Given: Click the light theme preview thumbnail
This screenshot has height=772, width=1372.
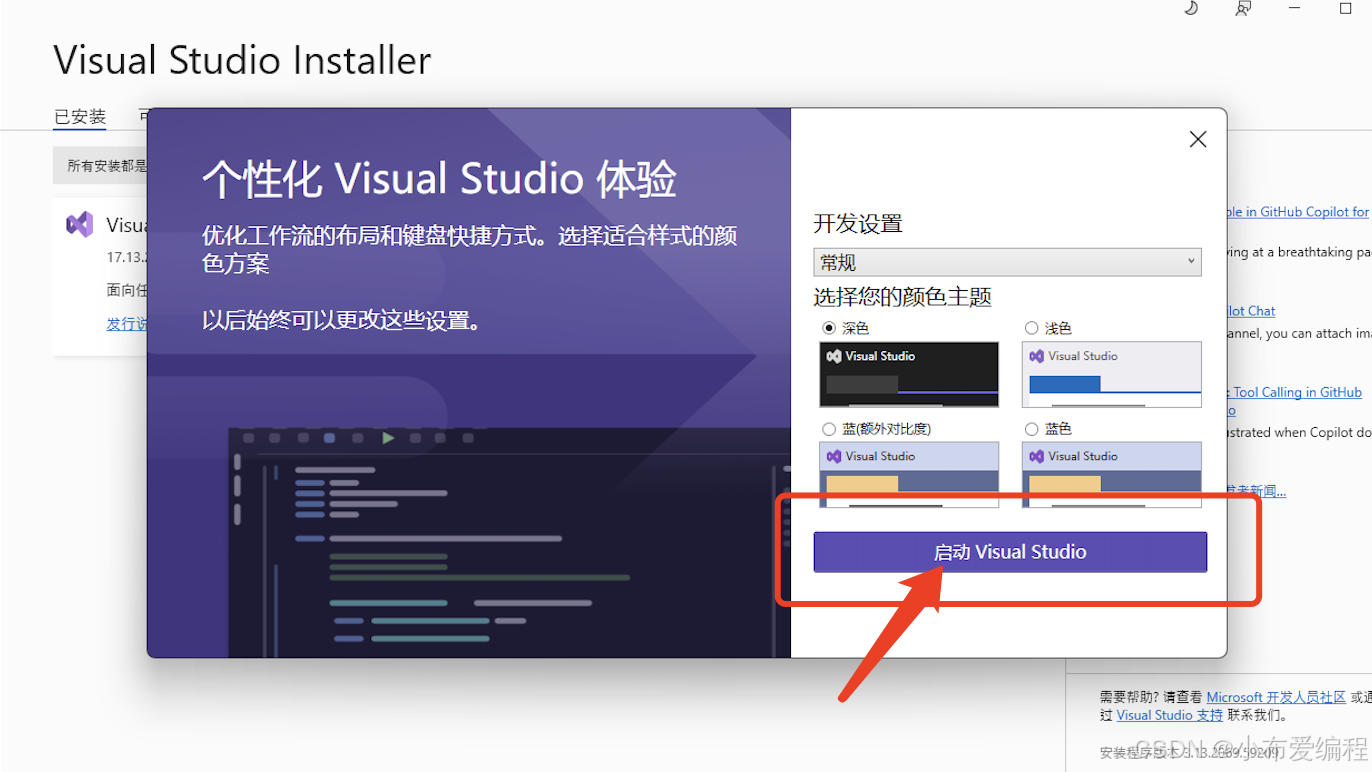Looking at the screenshot, I should pyautogui.click(x=1112, y=374).
